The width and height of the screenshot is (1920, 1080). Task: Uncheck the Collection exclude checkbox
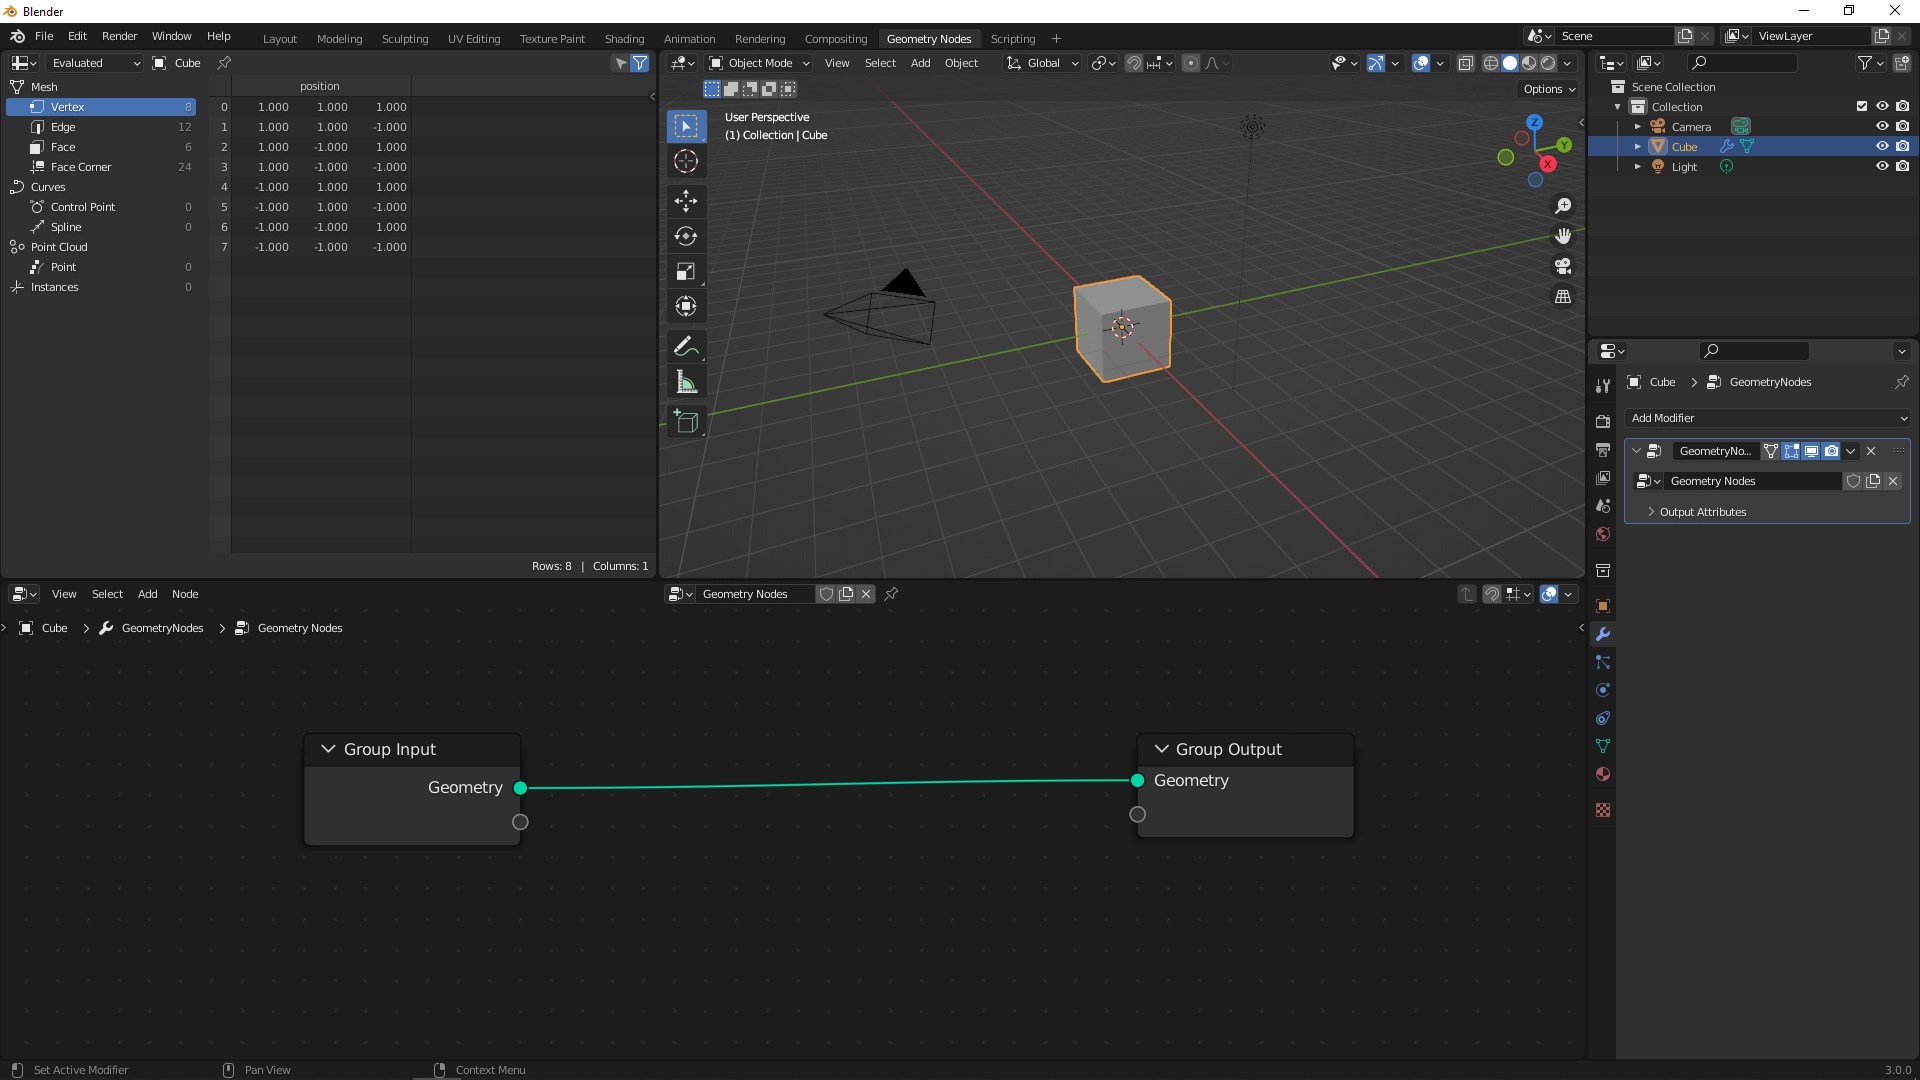1862,106
